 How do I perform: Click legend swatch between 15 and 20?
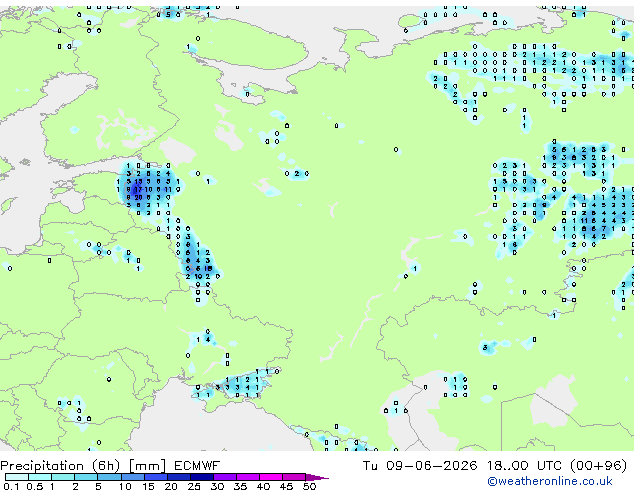[156, 477]
